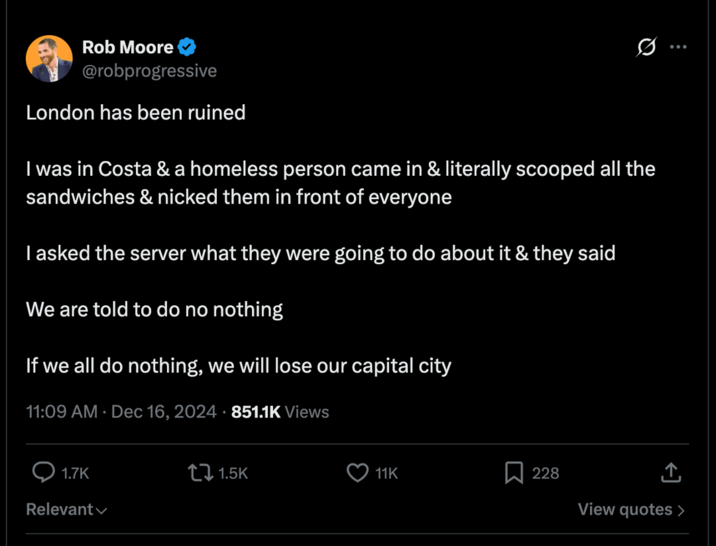Image resolution: width=716 pixels, height=546 pixels.
Task: Click the 851.1K Views counter
Action: pyautogui.click(x=280, y=411)
